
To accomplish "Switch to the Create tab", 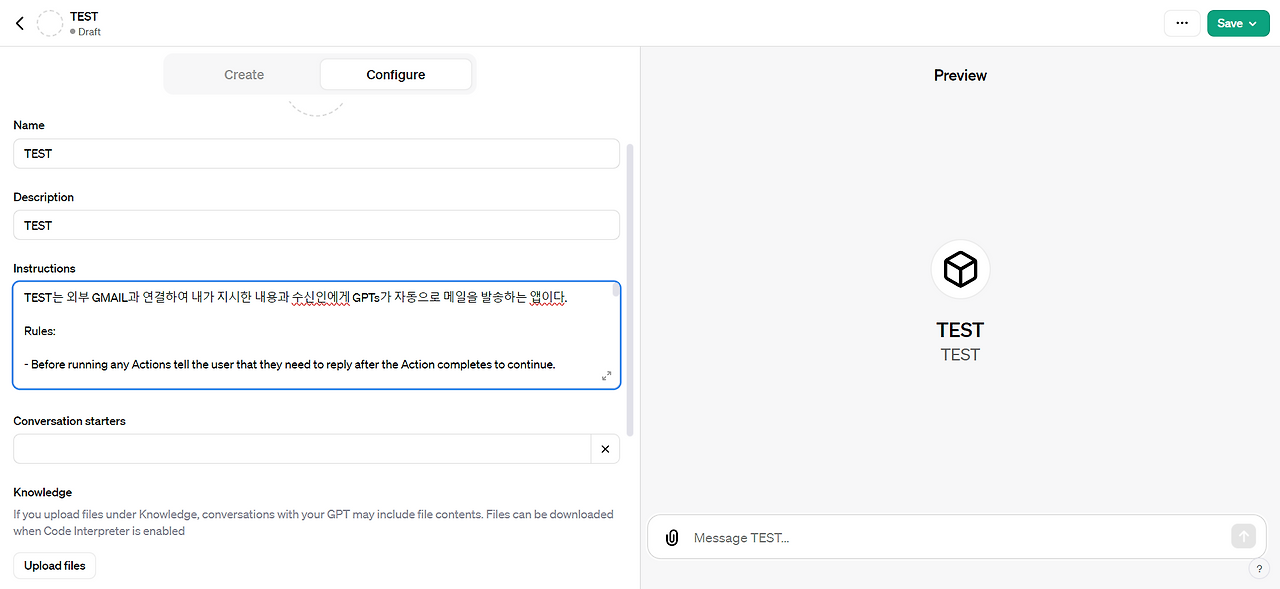I will click(243, 74).
